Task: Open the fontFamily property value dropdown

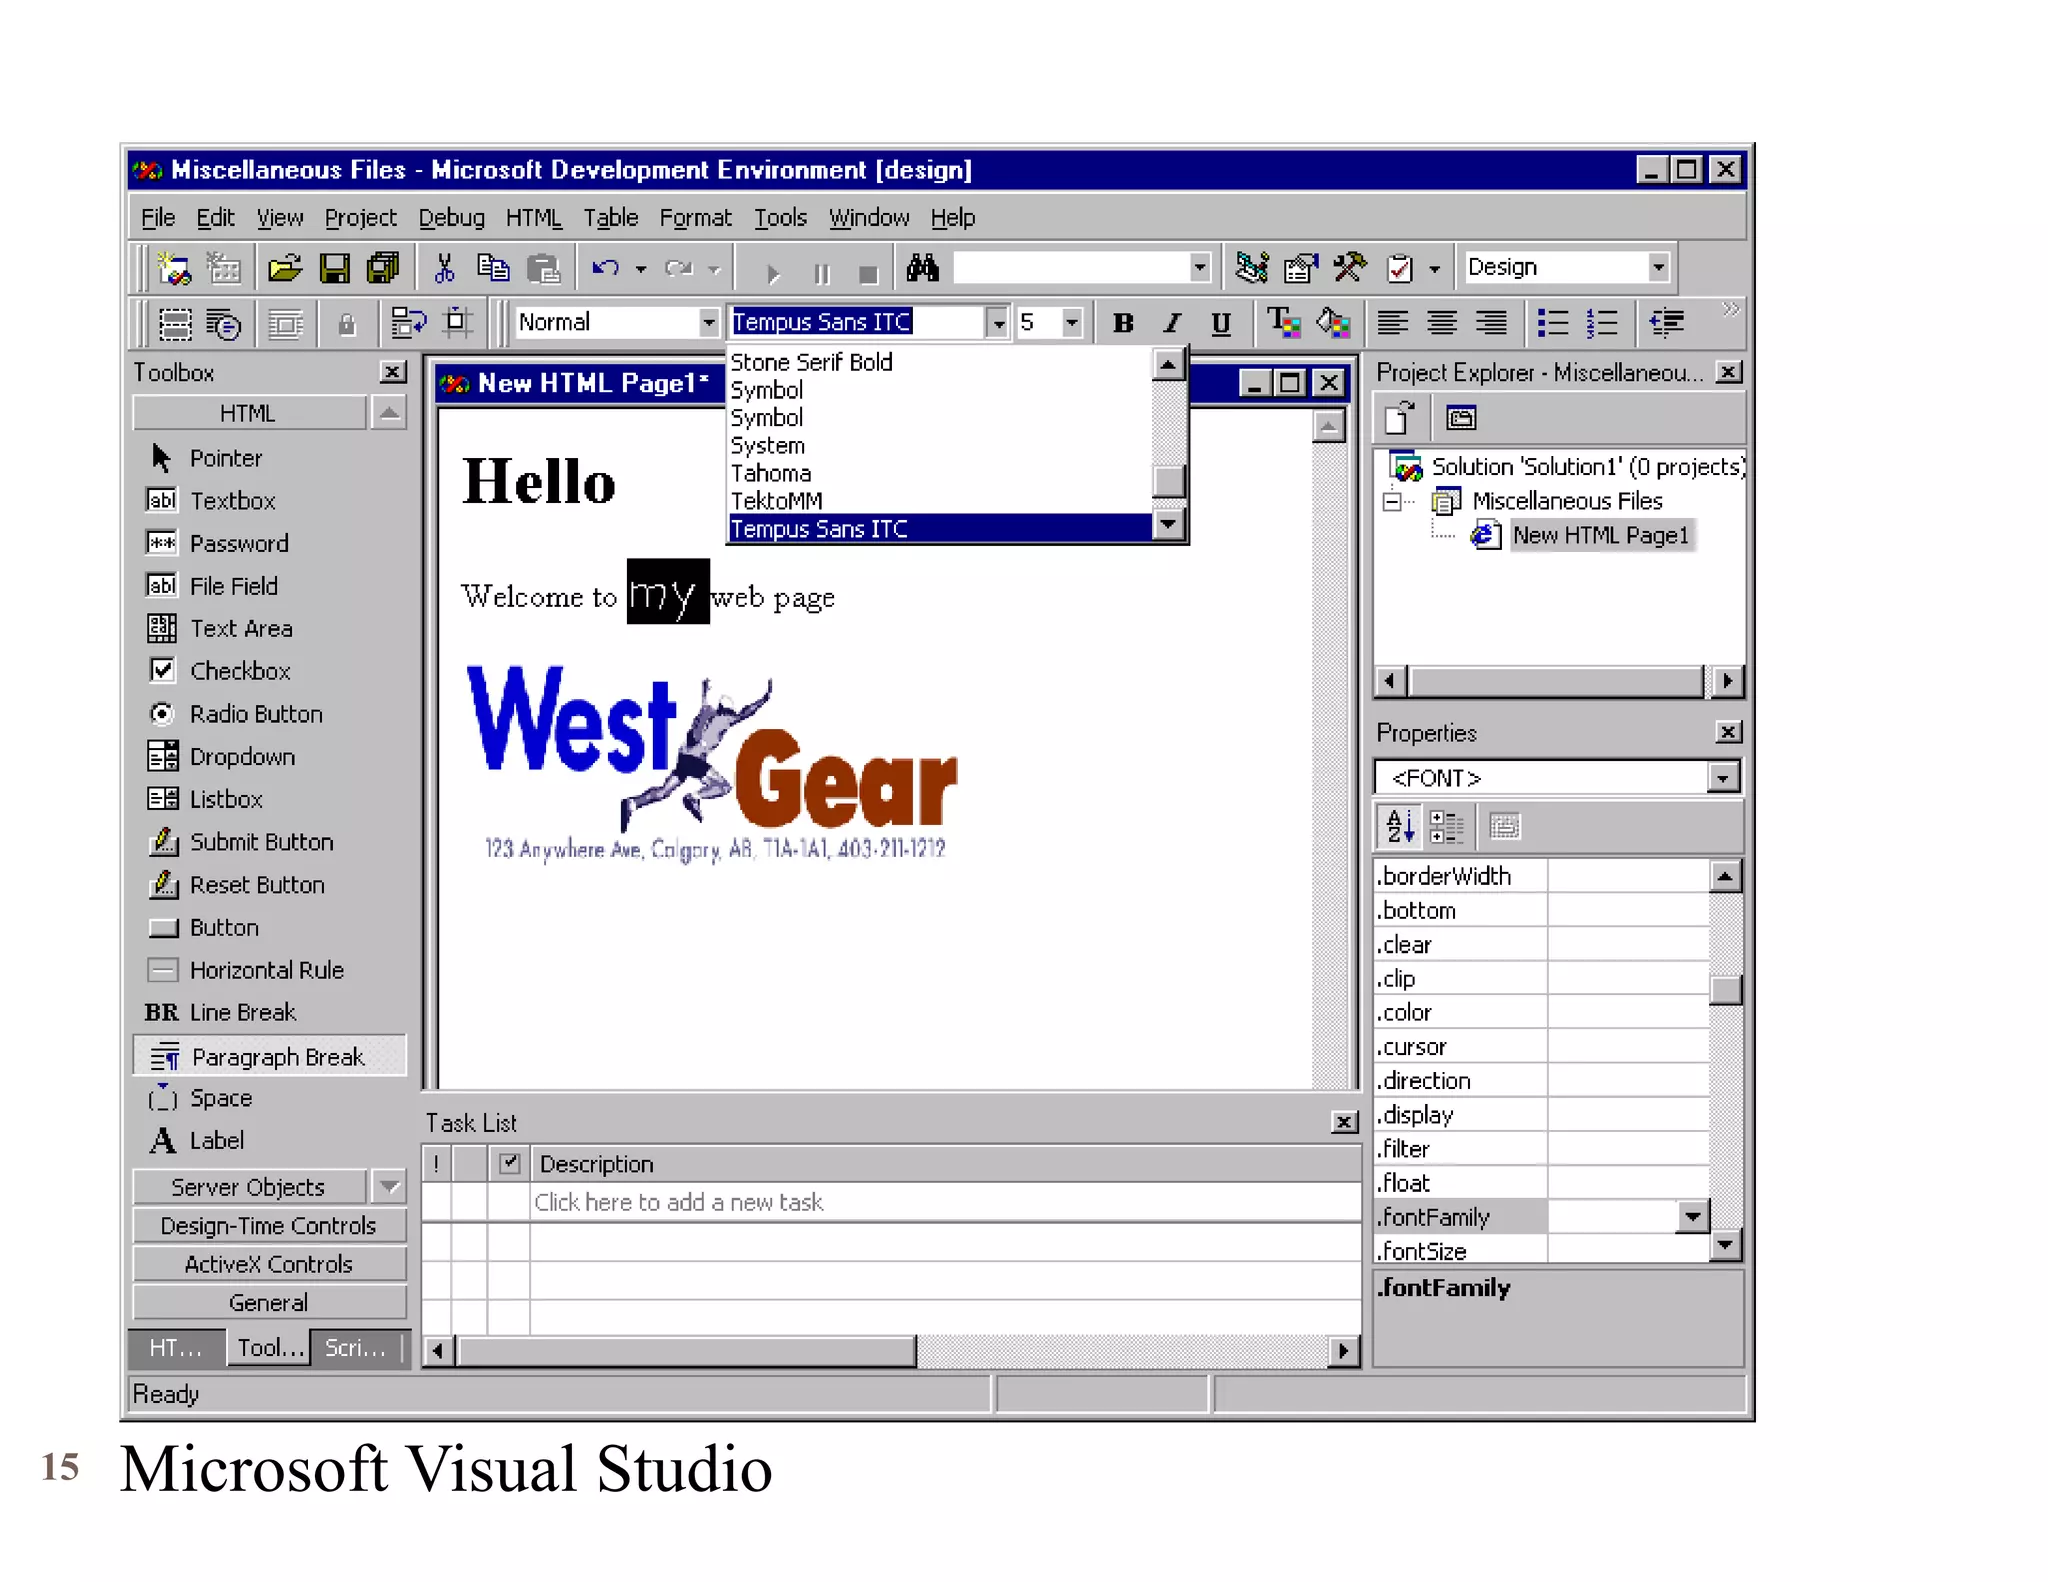Action: pos(1692,1217)
